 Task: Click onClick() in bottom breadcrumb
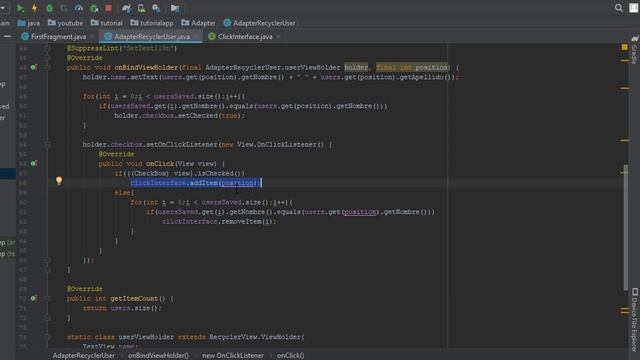[x=291, y=356]
